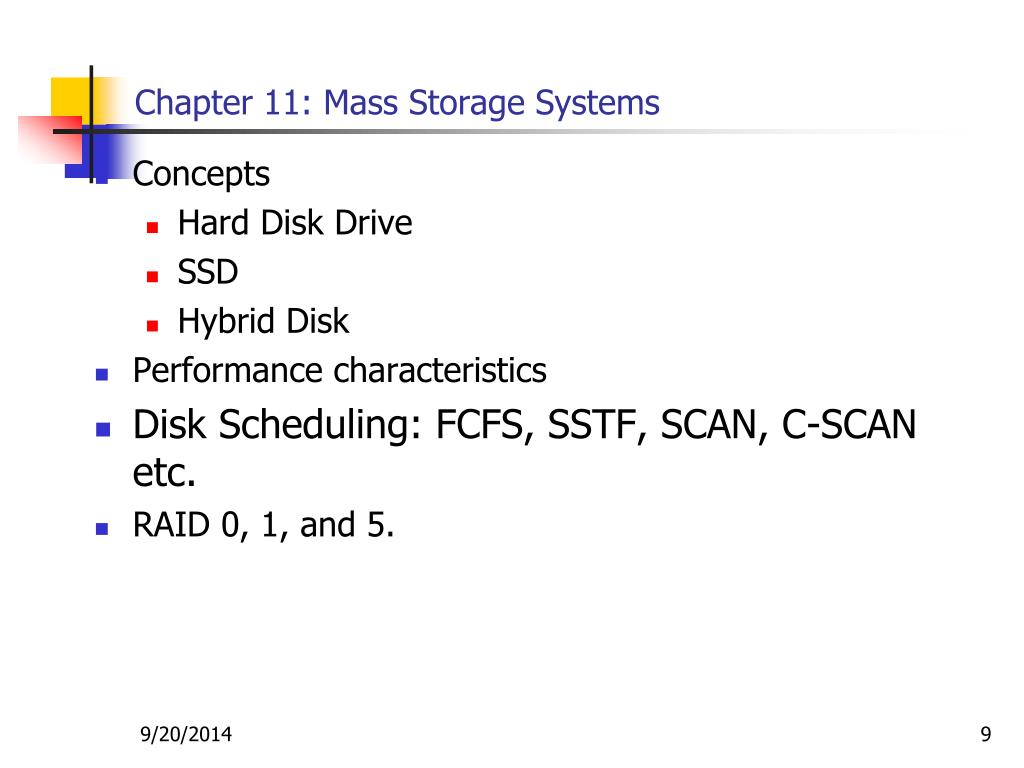Select the Hybrid Disk text line
Image resolution: width=1024 pixels, height=768 pixels.
263,321
